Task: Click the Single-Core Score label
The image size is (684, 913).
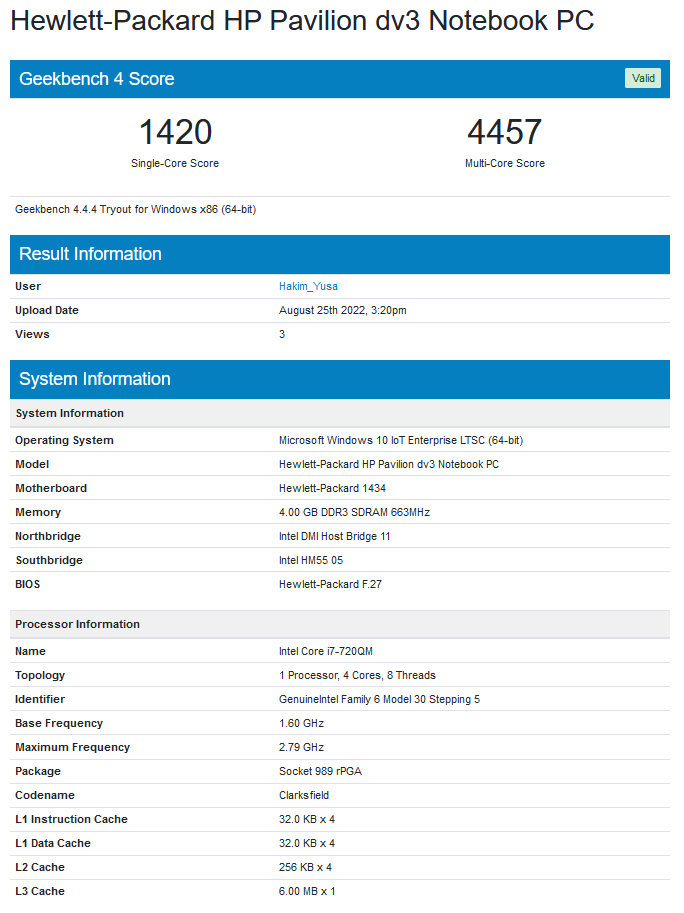Action: pos(175,164)
